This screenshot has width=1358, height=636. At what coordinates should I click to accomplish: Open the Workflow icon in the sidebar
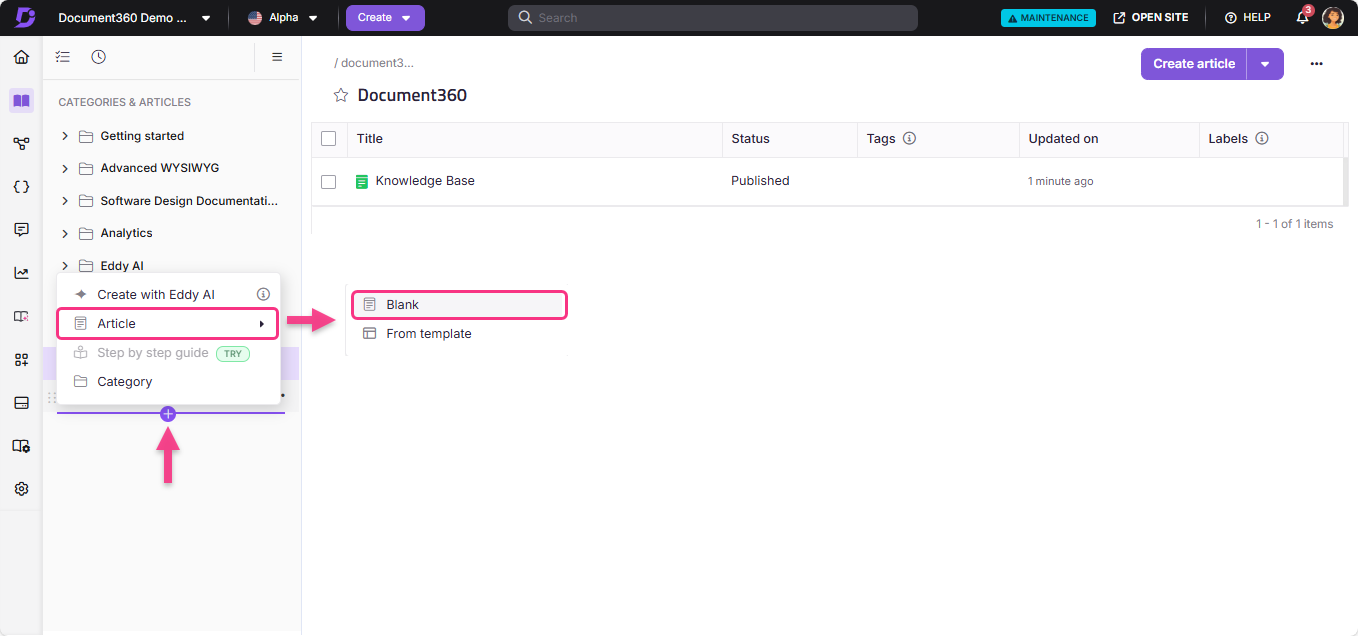coord(21,143)
